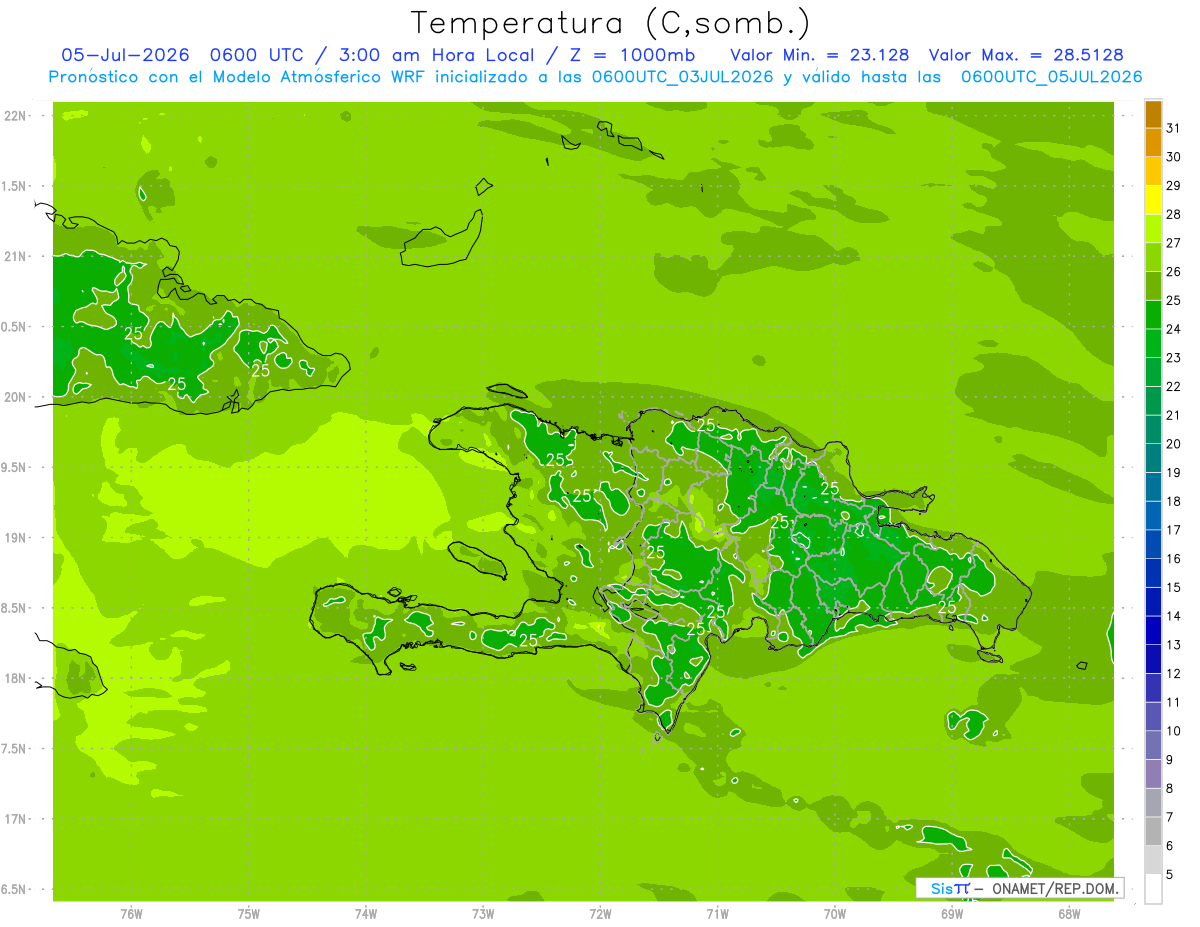Click the "68W" longitude axis label

point(1069,914)
